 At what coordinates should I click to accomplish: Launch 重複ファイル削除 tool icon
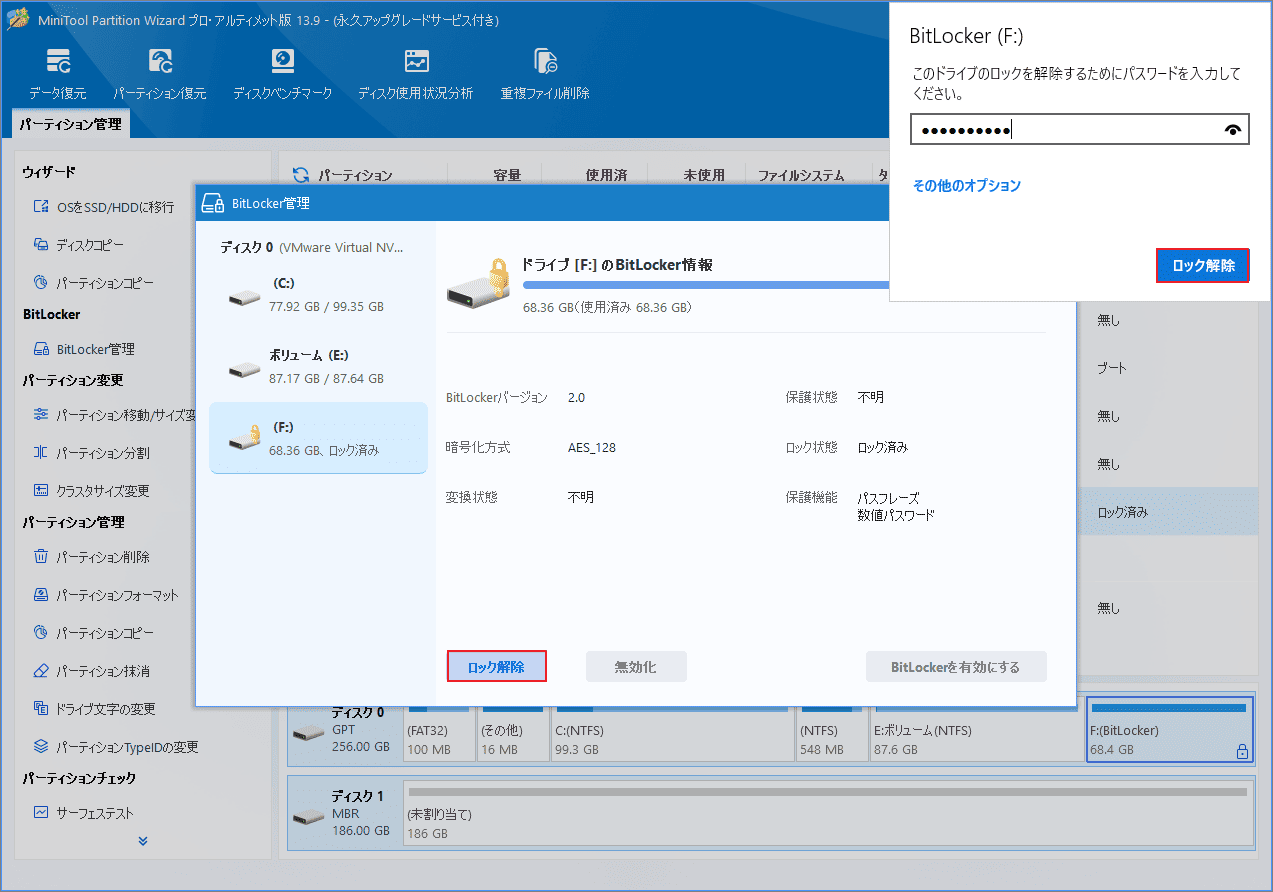click(545, 74)
